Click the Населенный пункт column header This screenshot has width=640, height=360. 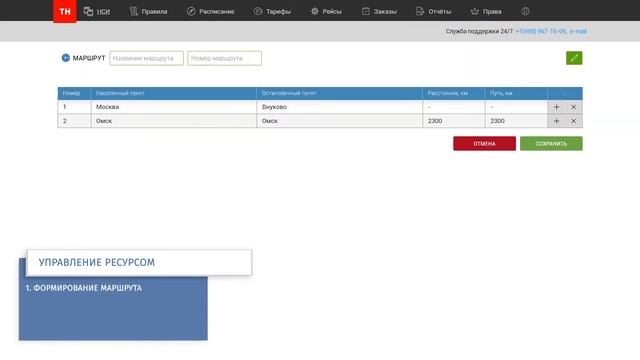coord(173,93)
